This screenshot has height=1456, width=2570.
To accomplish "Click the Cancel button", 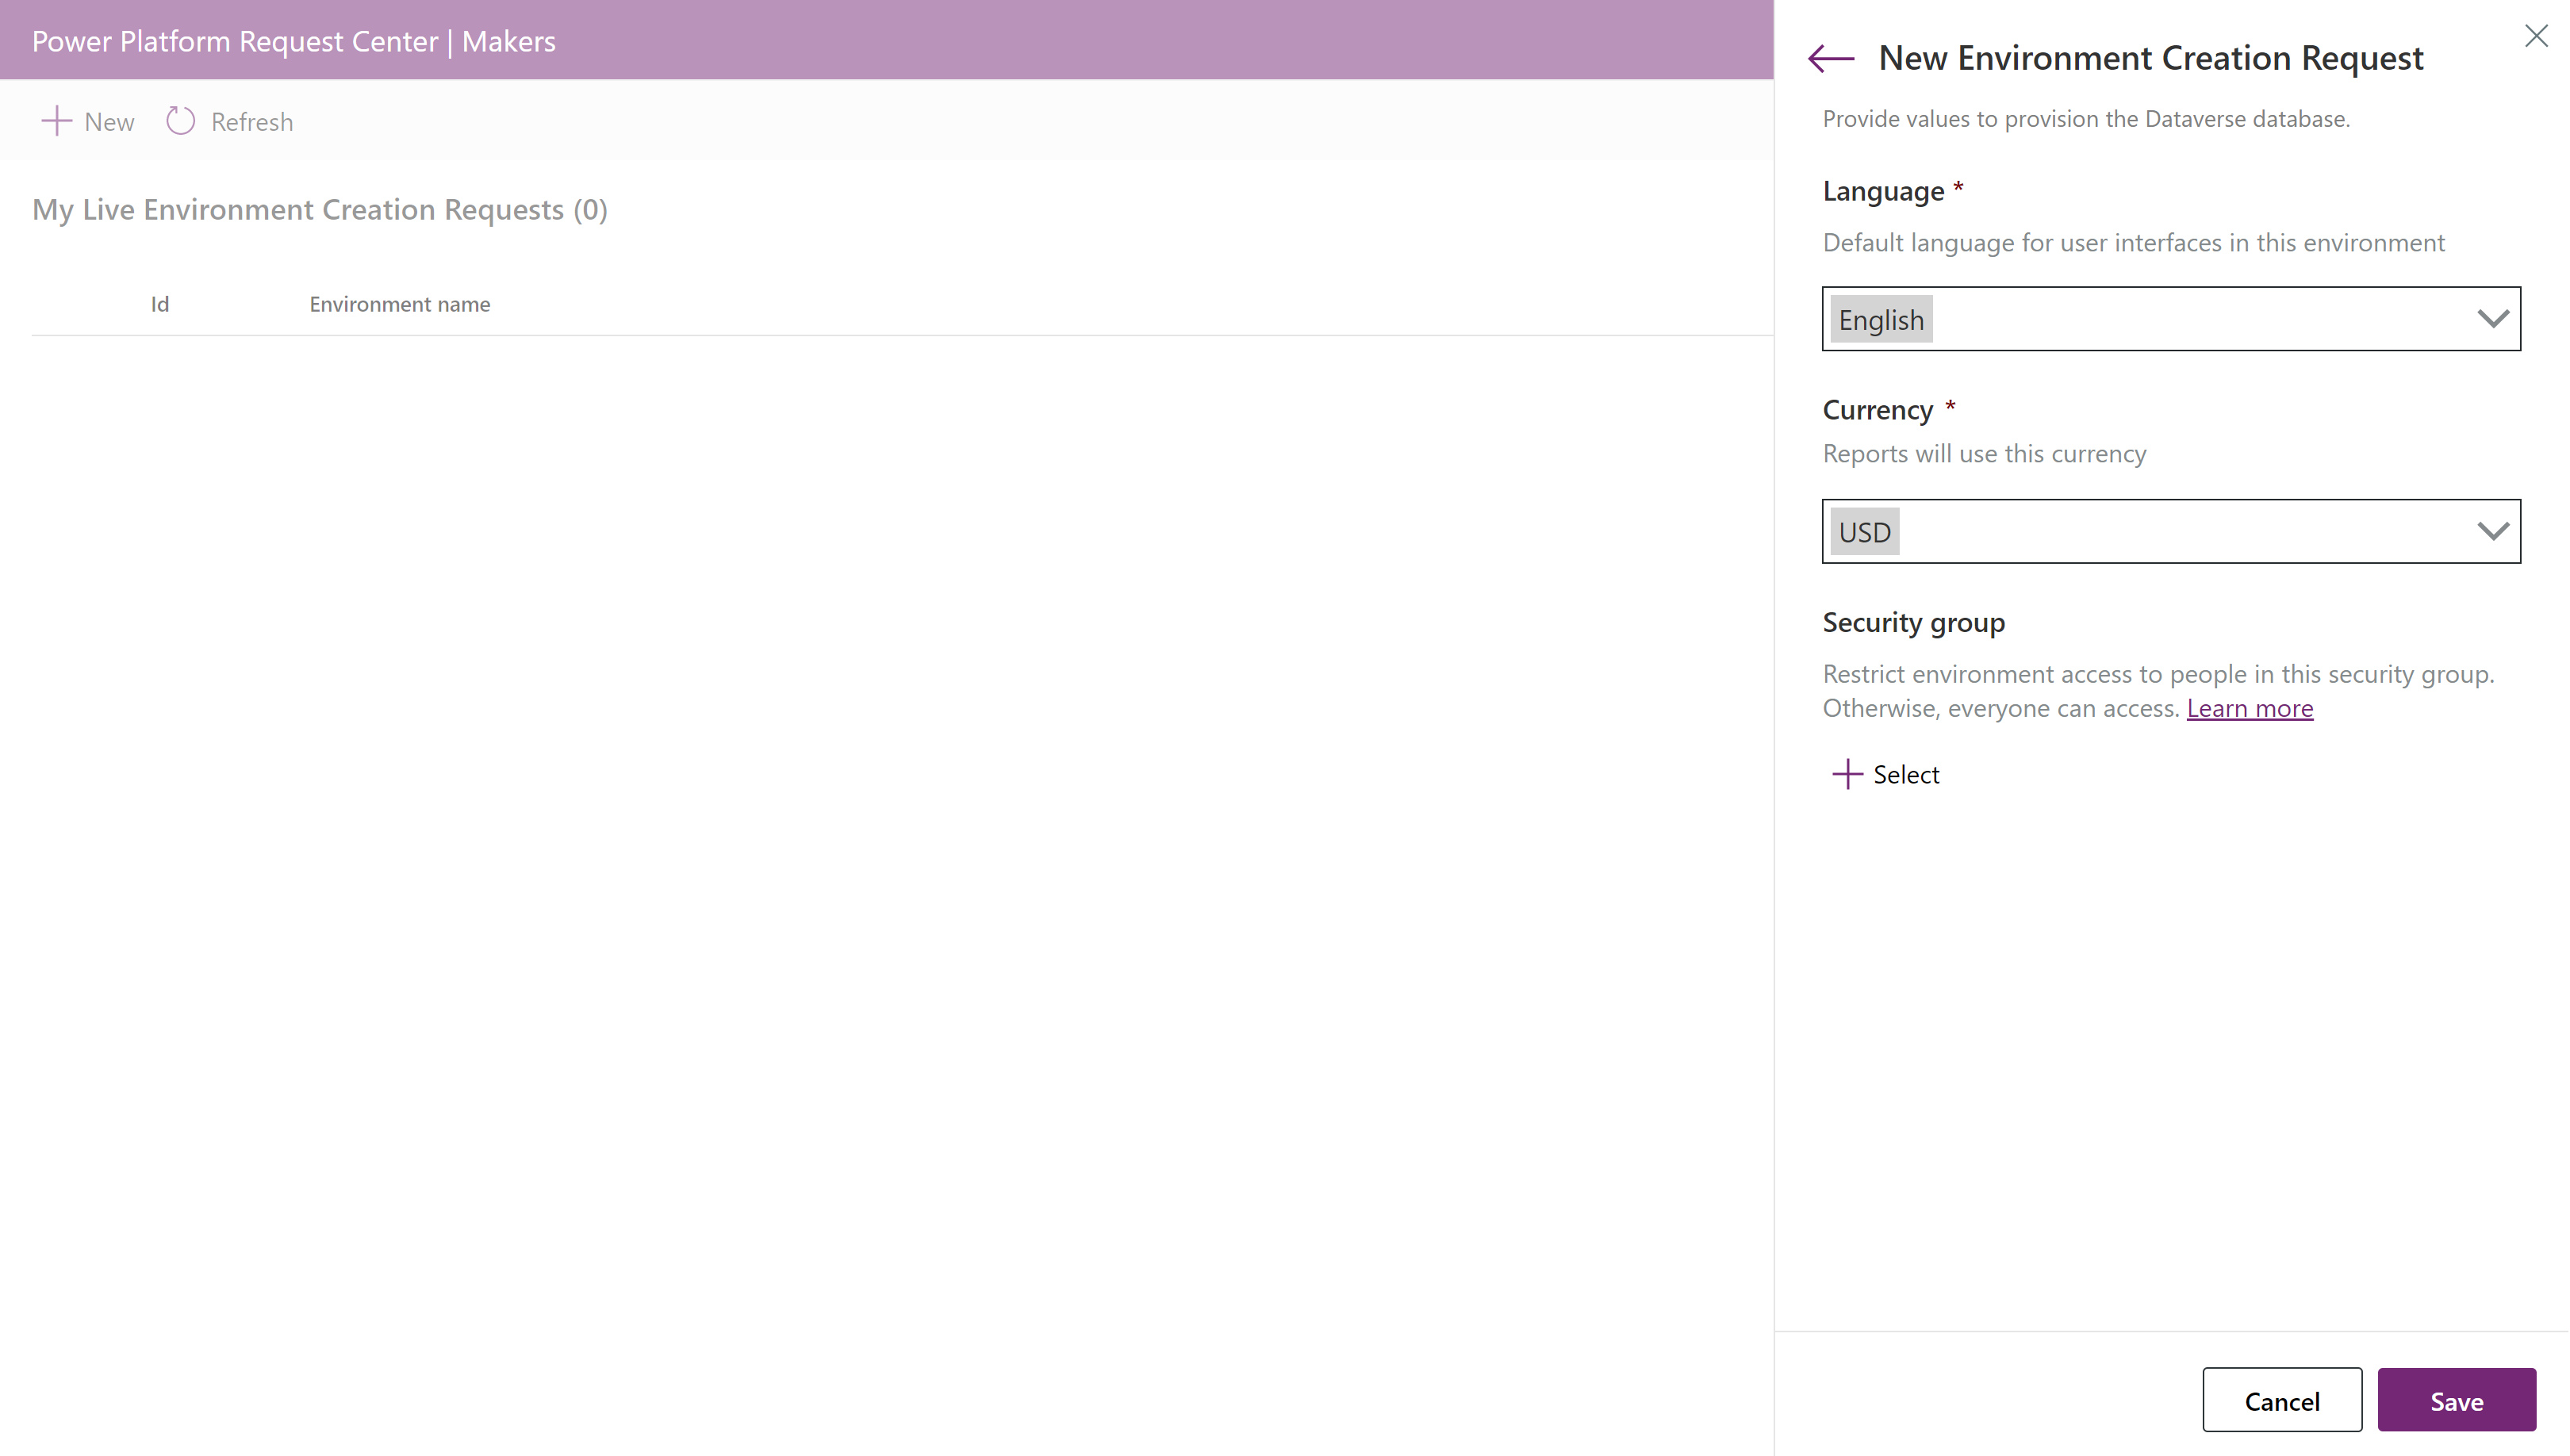I will click(2280, 1400).
